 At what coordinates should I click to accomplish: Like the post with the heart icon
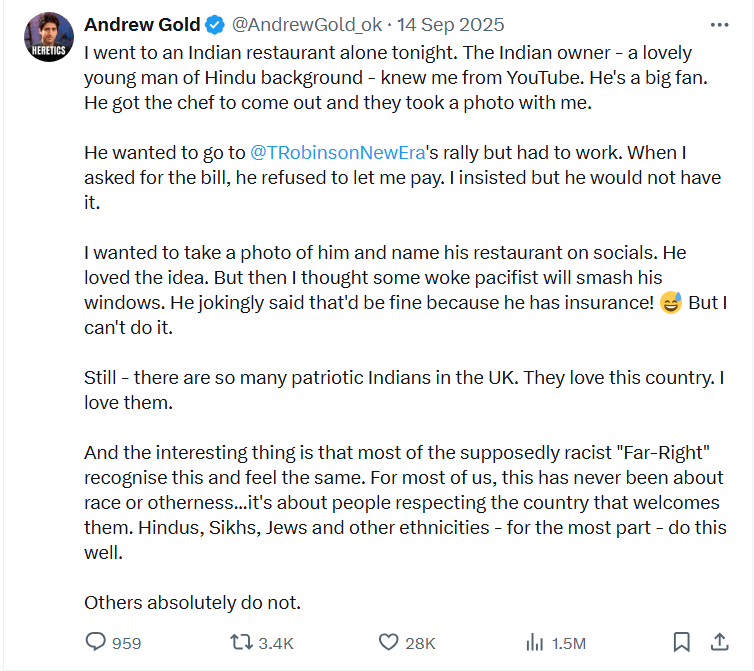click(x=388, y=642)
